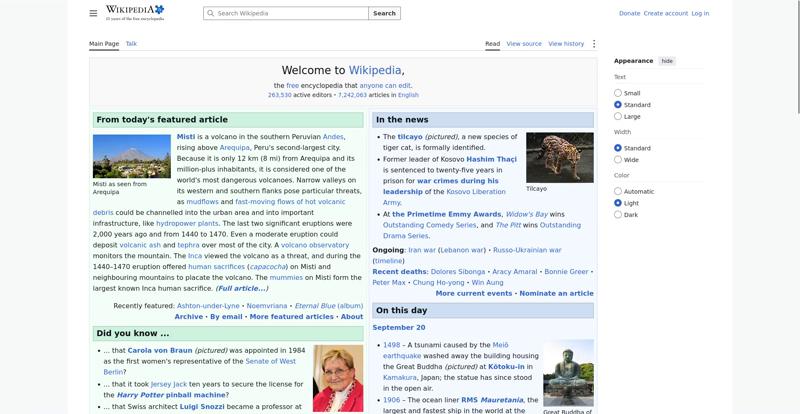The image size is (800, 414).
Task: Open the 263,530 active editors link
Action: [x=280, y=95]
